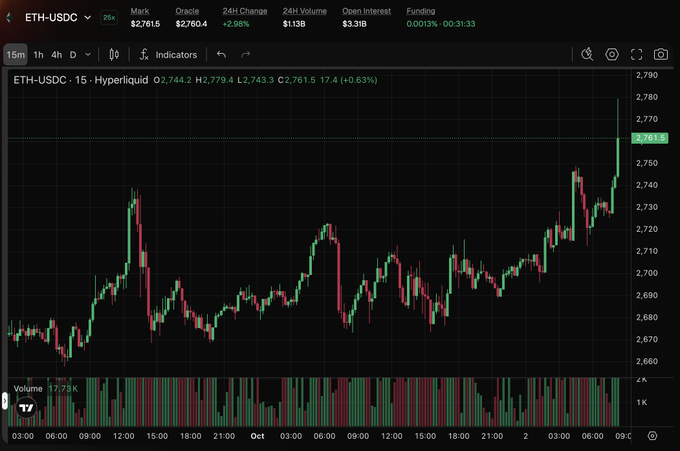The image size is (680, 451).
Task: Click the Oracle price label
Action: (187, 11)
